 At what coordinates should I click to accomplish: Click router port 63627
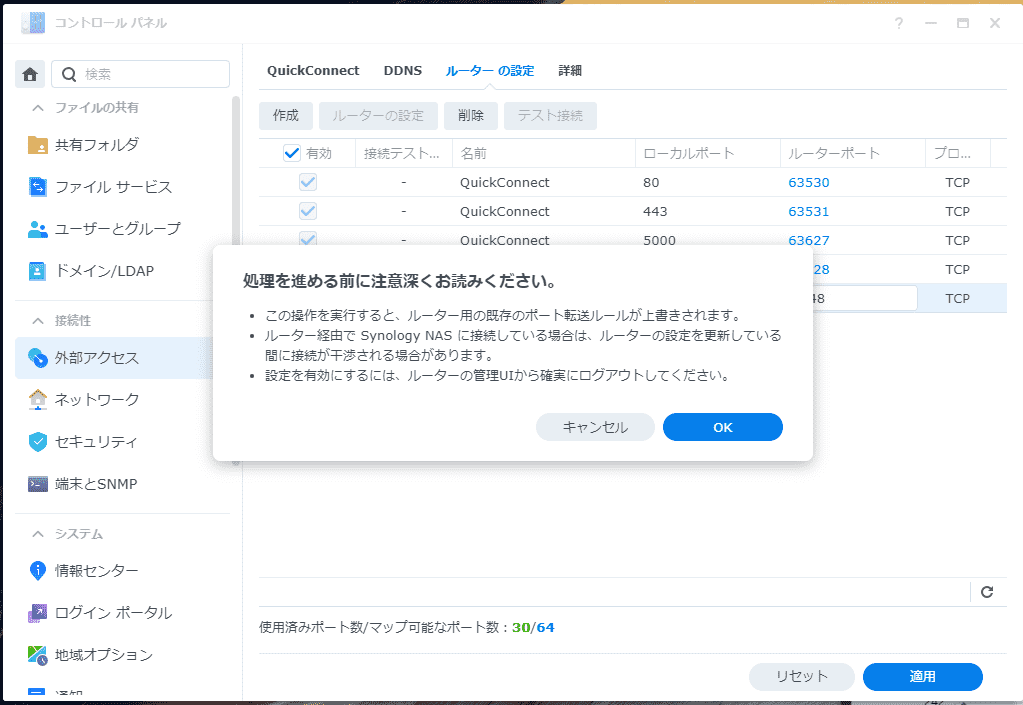808,240
